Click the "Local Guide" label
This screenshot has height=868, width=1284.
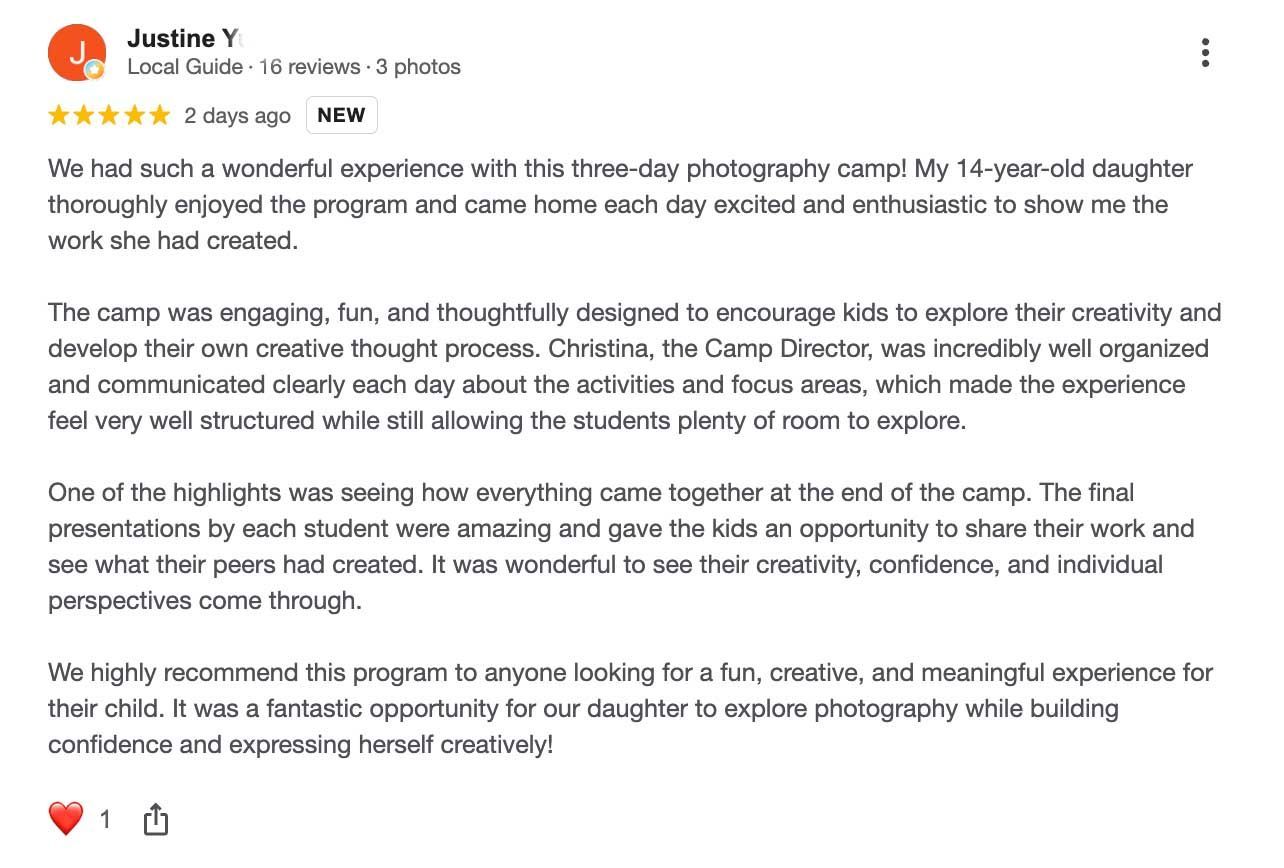click(x=185, y=67)
